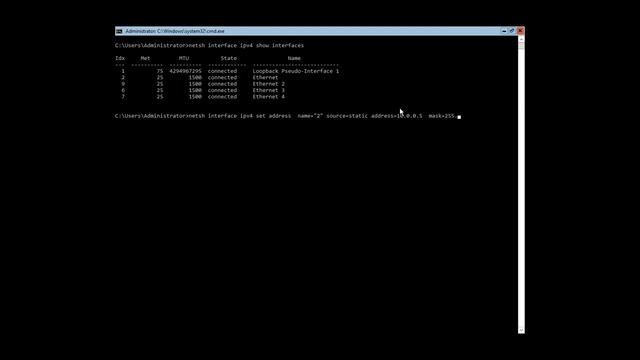Click 'connected' state in Loopback row

pos(222,71)
